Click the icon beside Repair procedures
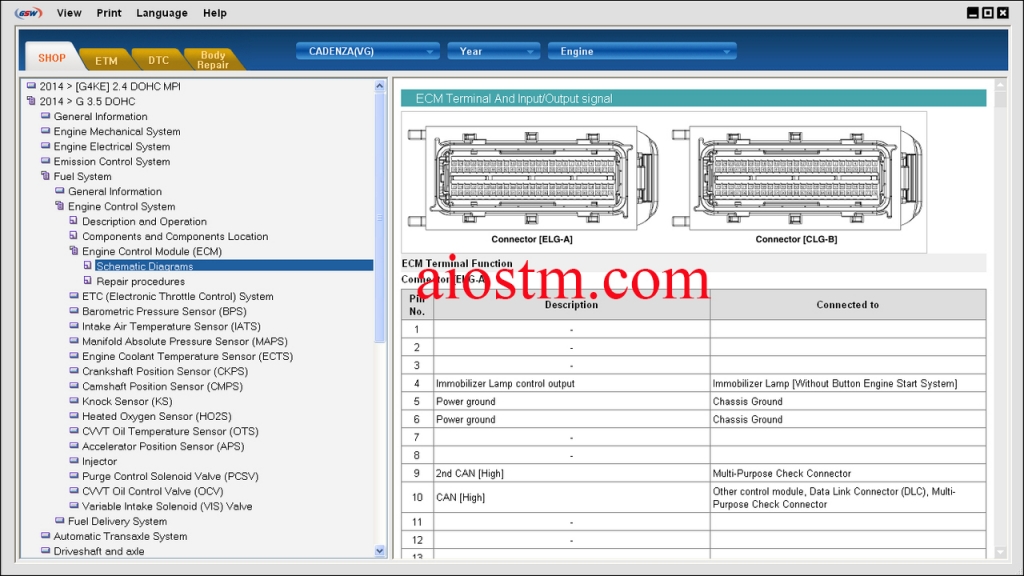Image resolution: width=1024 pixels, height=576 pixels. tap(87, 281)
